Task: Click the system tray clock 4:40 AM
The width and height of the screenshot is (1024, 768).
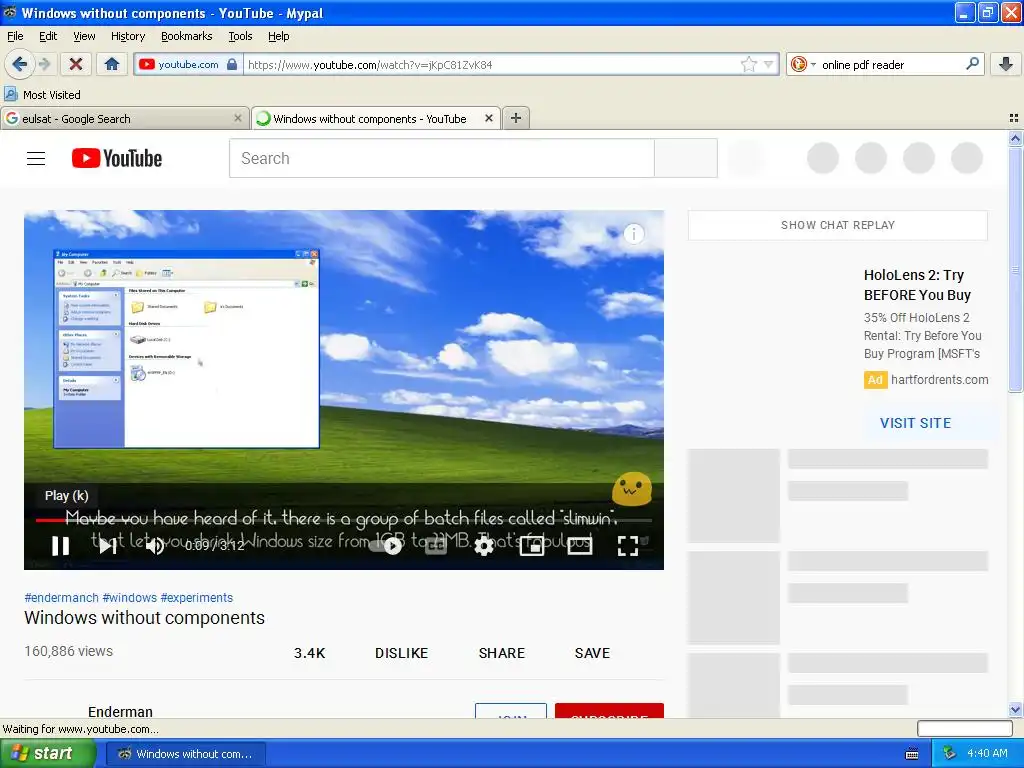Action: pos(987,753)
